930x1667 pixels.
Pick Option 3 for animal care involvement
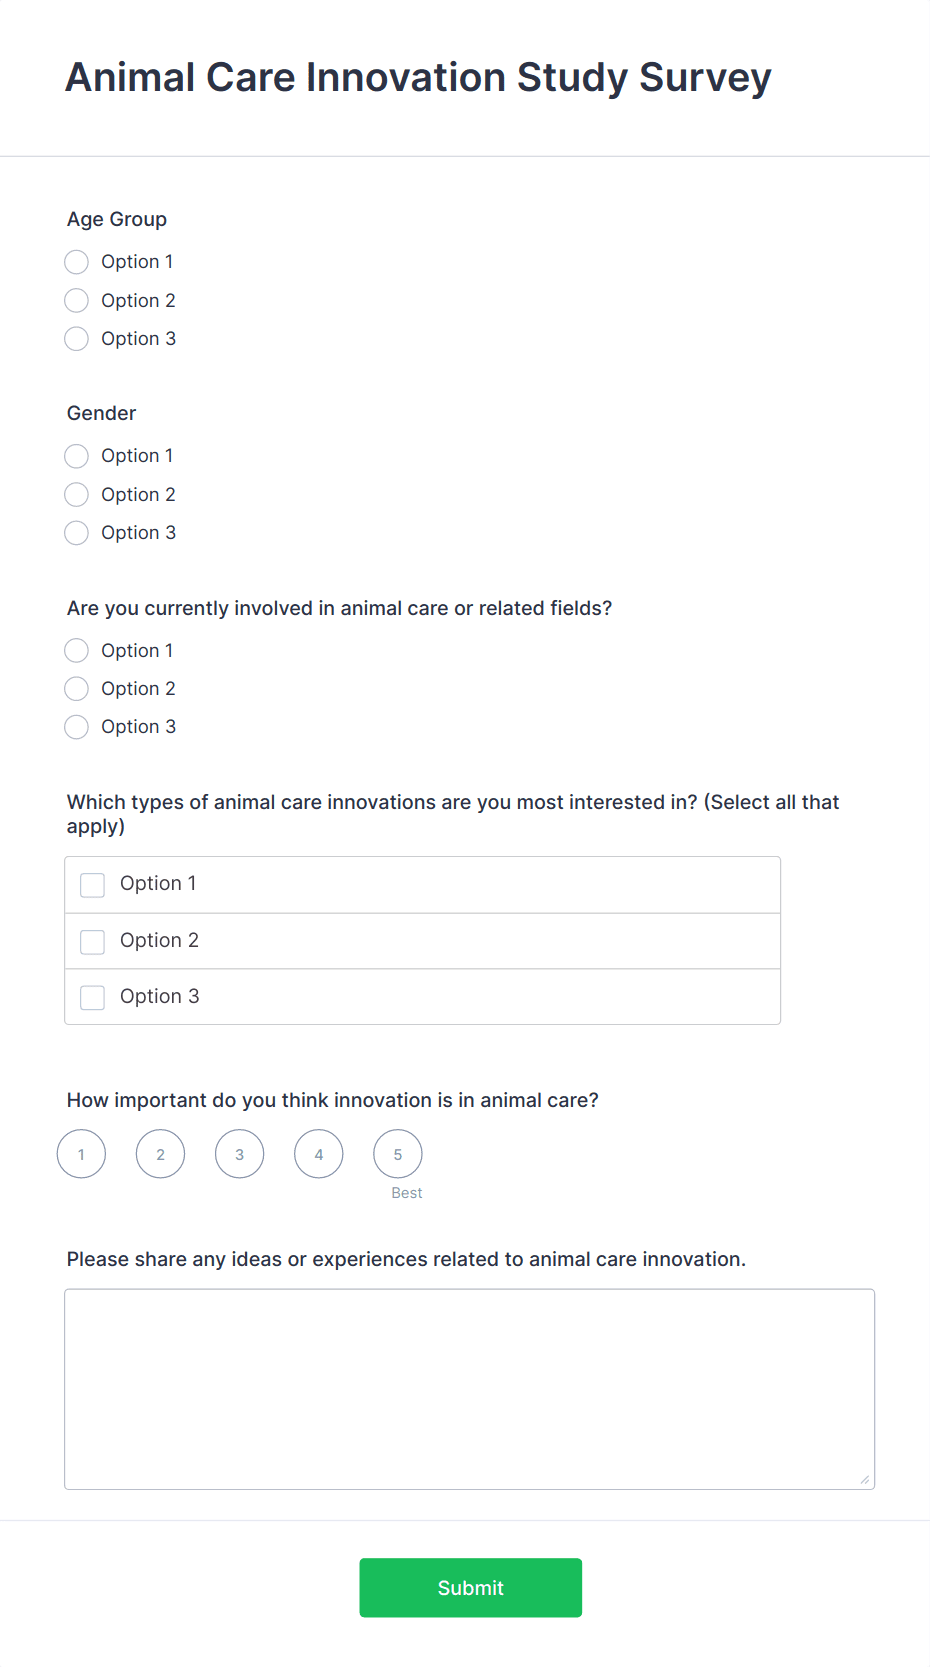pos(77,727)
